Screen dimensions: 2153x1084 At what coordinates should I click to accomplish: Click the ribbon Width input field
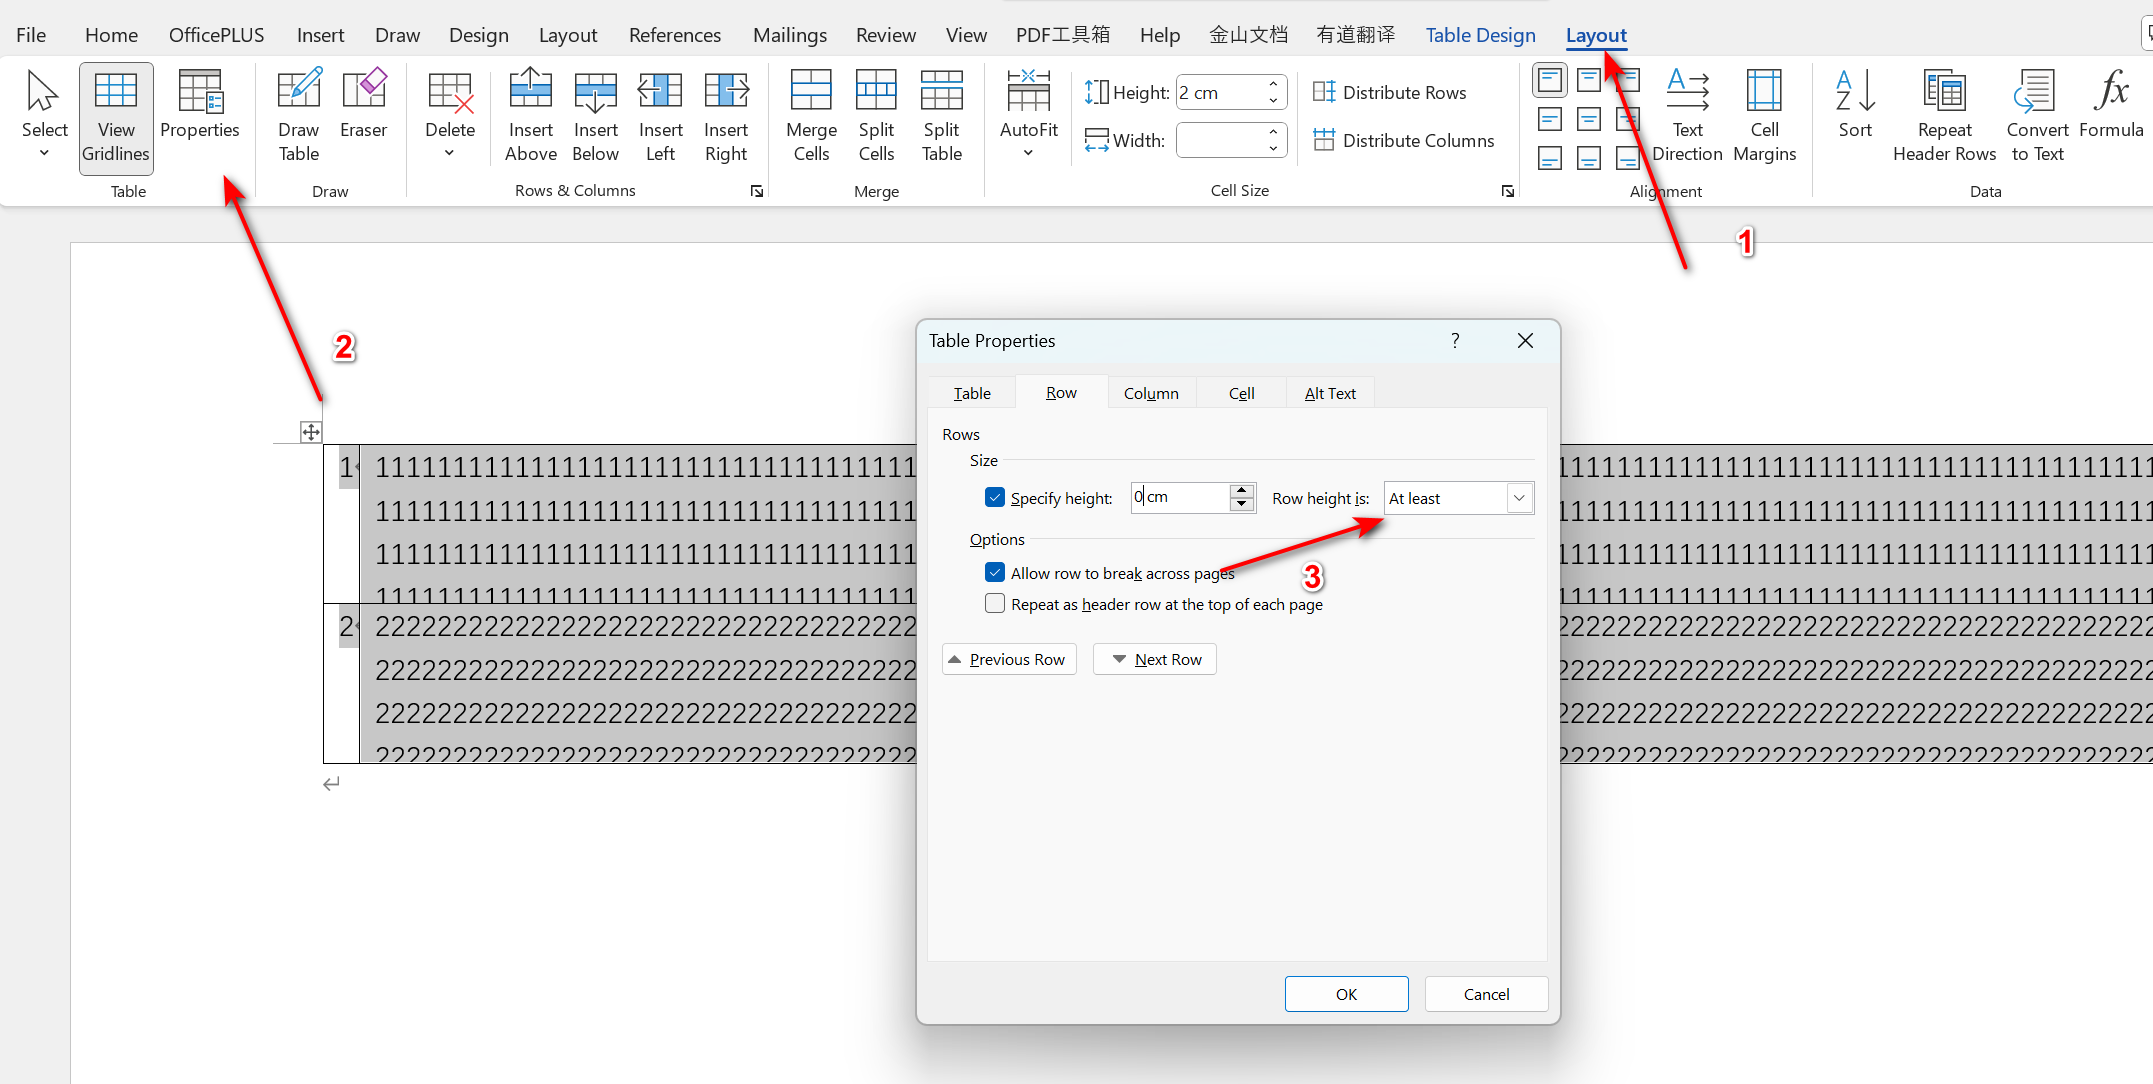1220,140
